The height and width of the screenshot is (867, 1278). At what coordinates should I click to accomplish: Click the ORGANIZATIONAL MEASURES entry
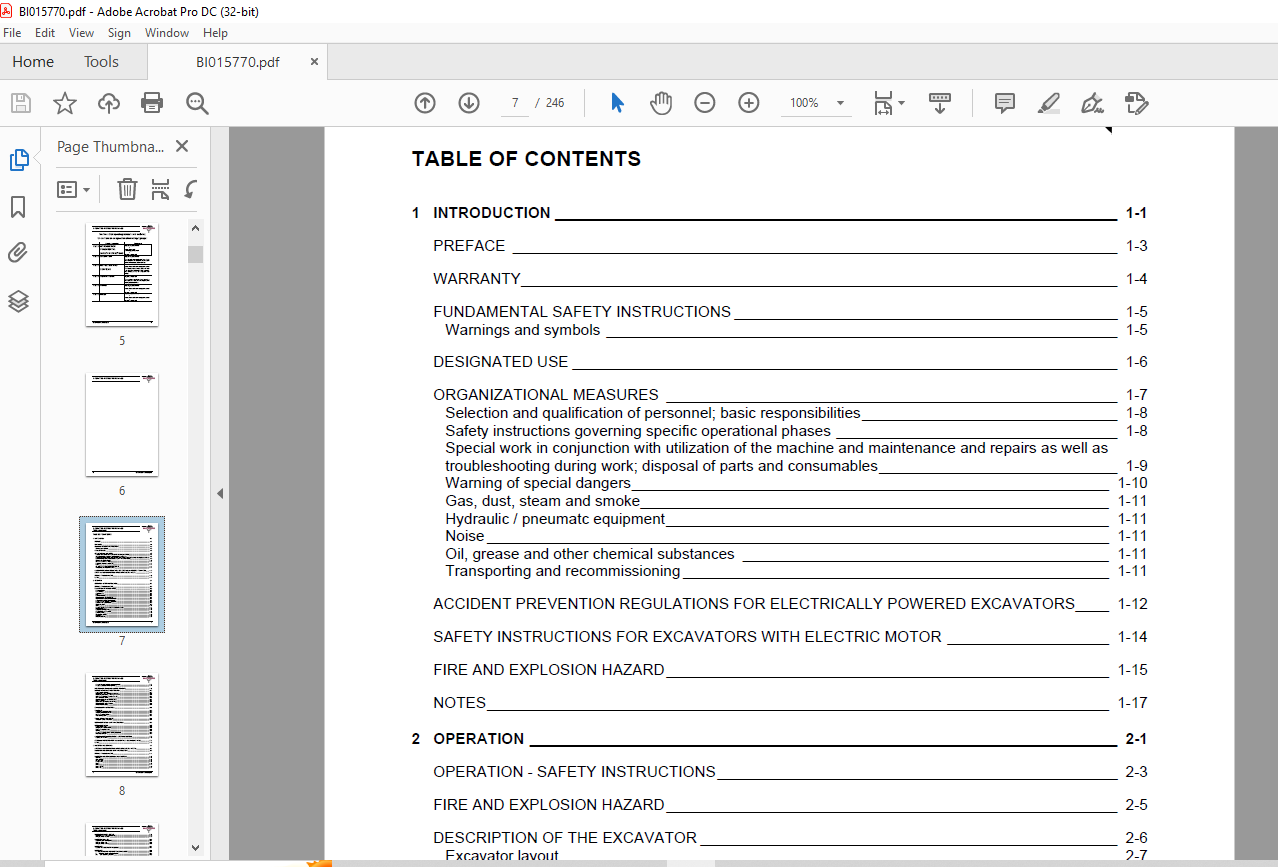coord(790,395)
